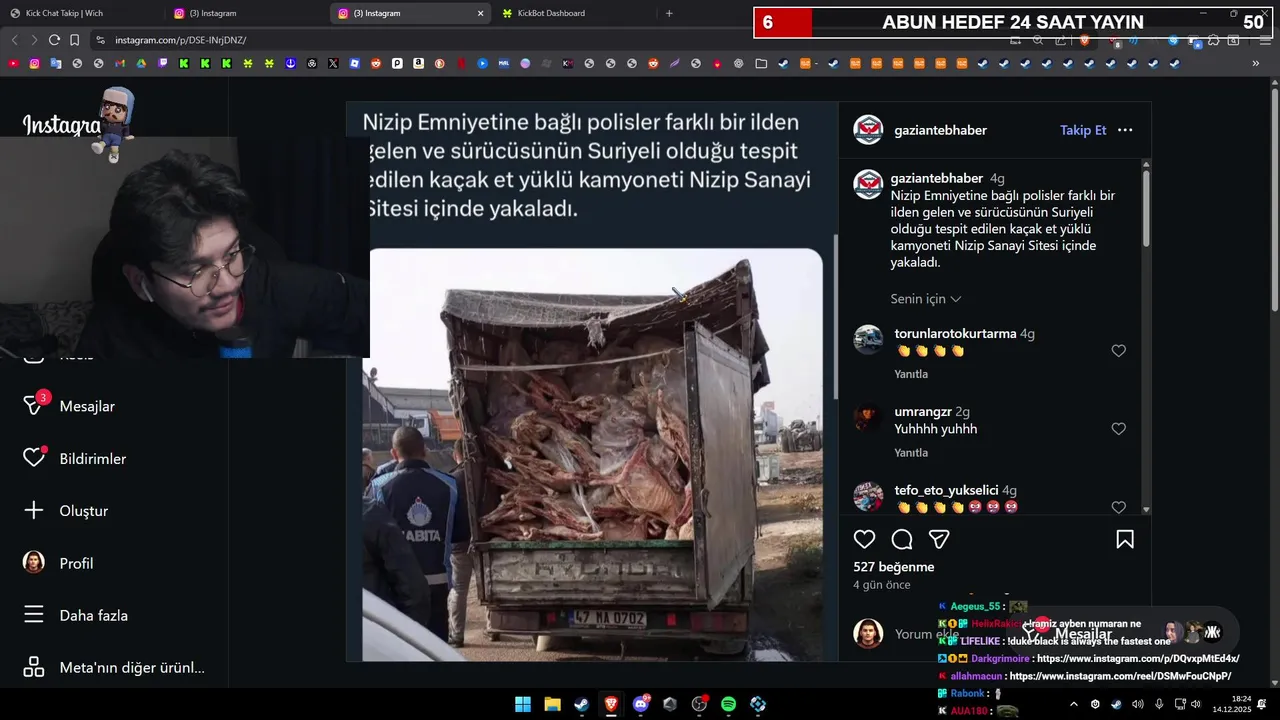Share the post via paper plane icon
The image size is (1280, 720).
(x=939, y=540)
